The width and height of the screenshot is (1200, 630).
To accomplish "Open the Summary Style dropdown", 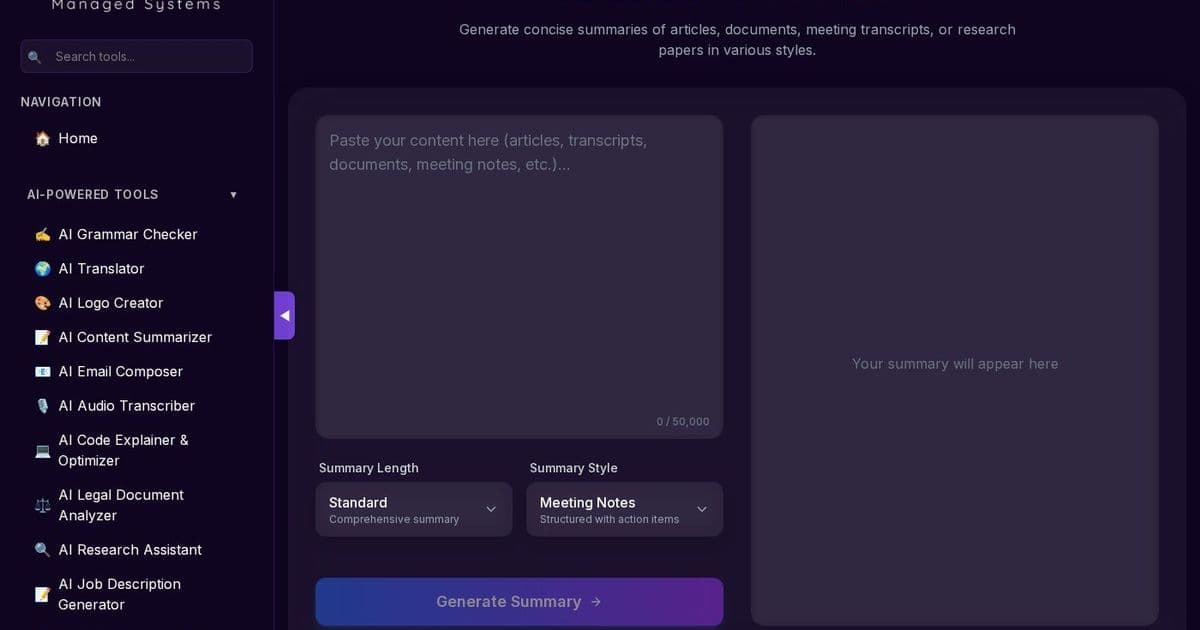I will coord(624,509).
